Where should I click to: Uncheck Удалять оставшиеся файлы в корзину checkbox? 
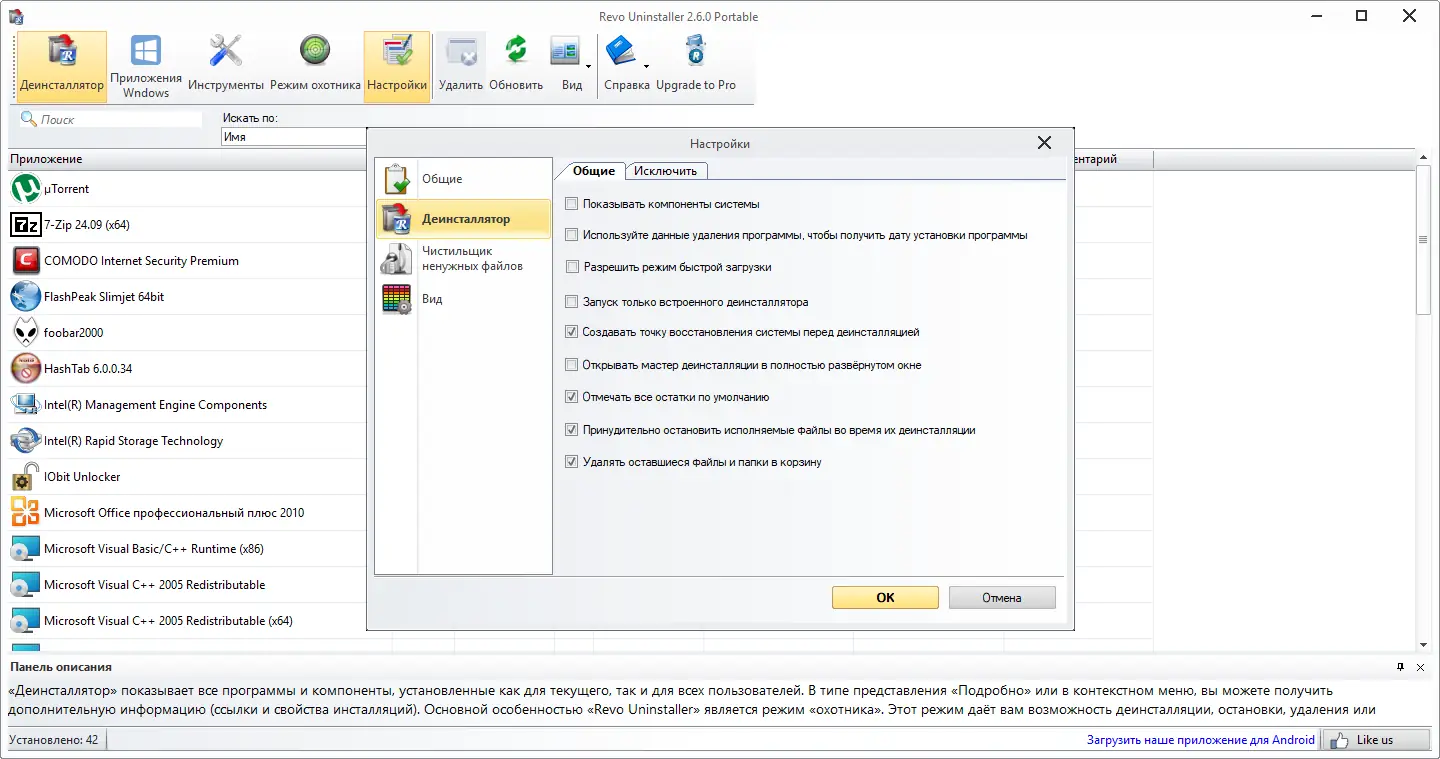pyautogui.click(x=572, y=462)
